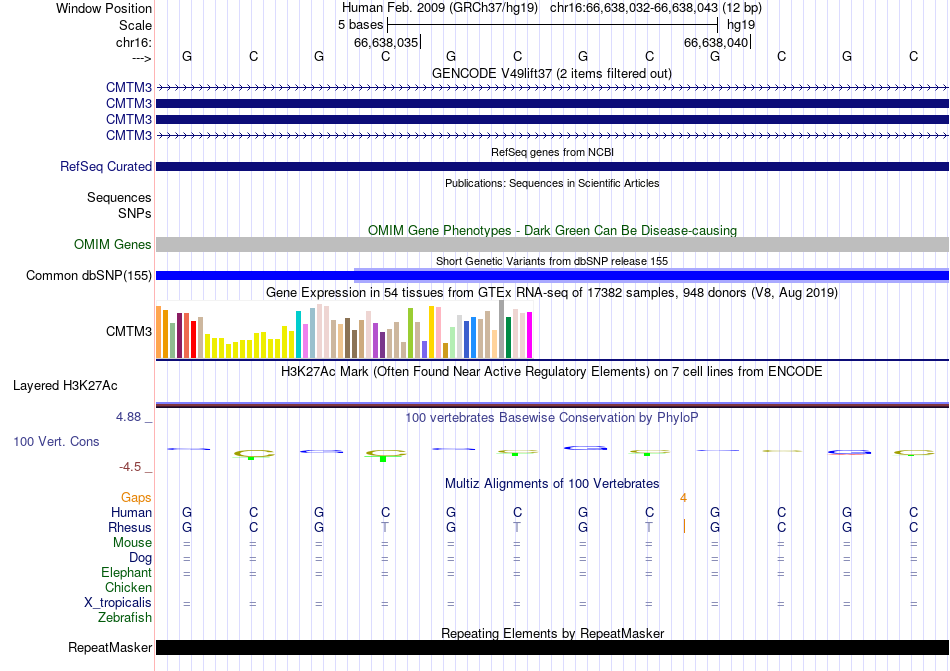Click the magenta last bar of GTEx chart
This screenshot has height=671, width=950.
530,335
